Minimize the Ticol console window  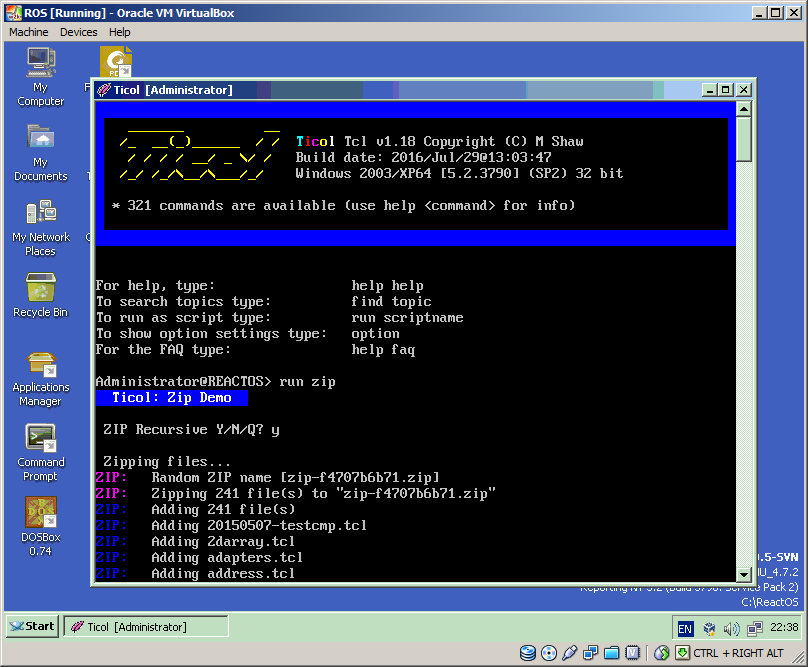click(x=710, y=90)
